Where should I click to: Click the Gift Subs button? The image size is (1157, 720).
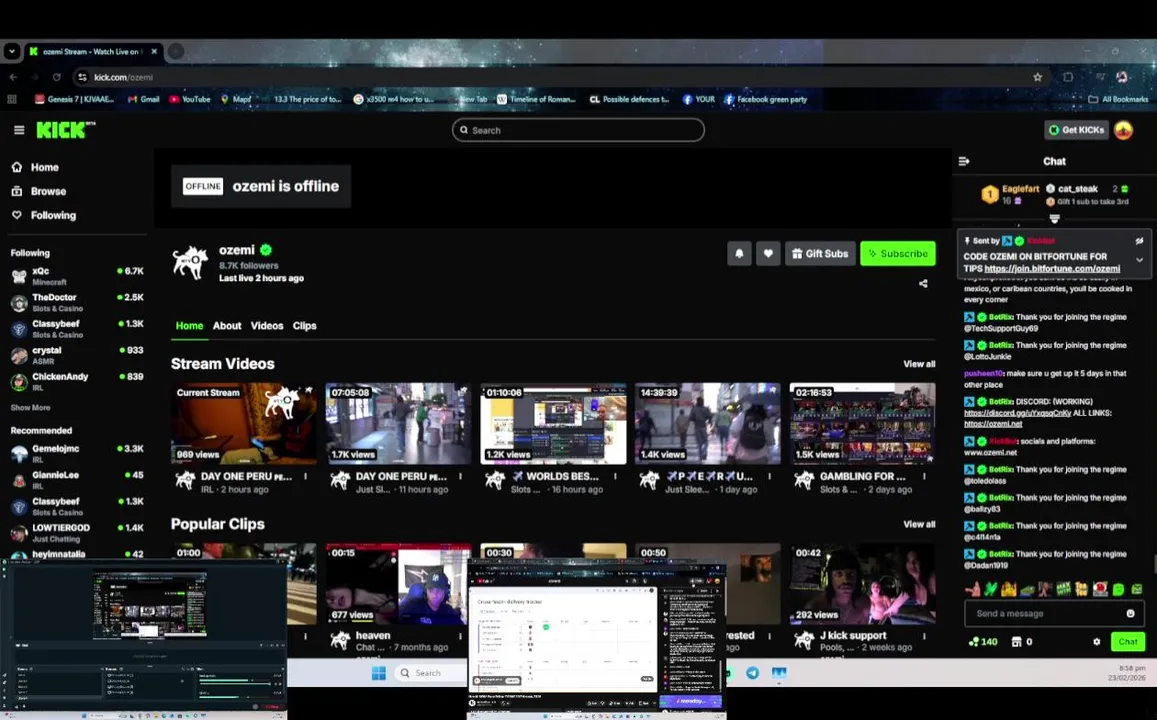point(820,253)
